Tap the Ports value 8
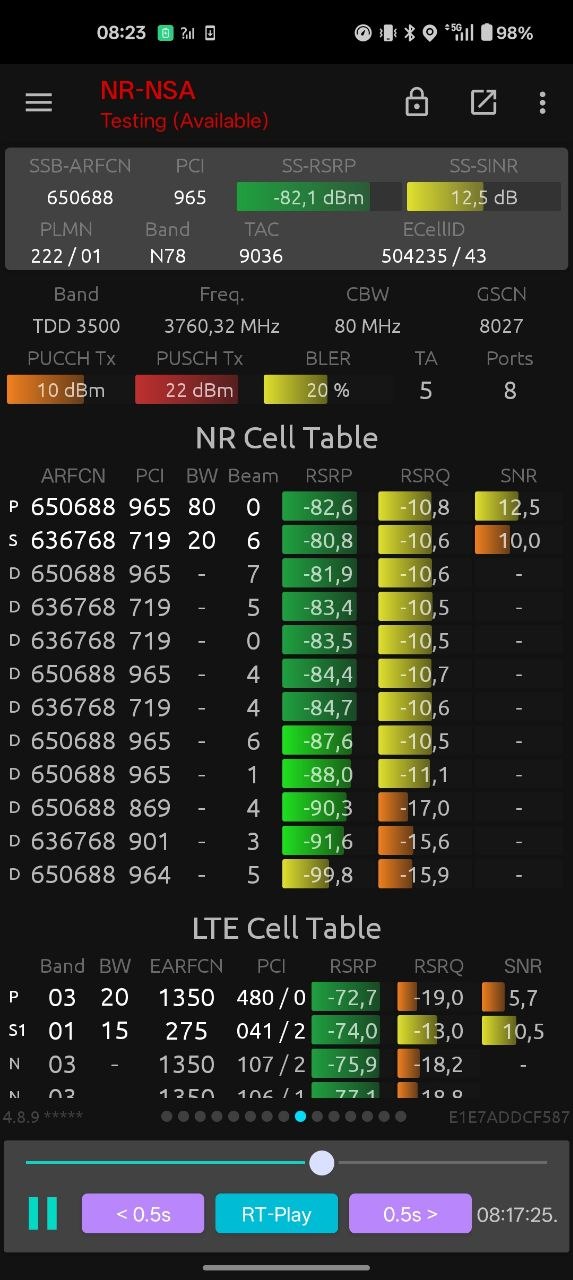Viewport: 573px width, 1280px height. pos(510,390)
